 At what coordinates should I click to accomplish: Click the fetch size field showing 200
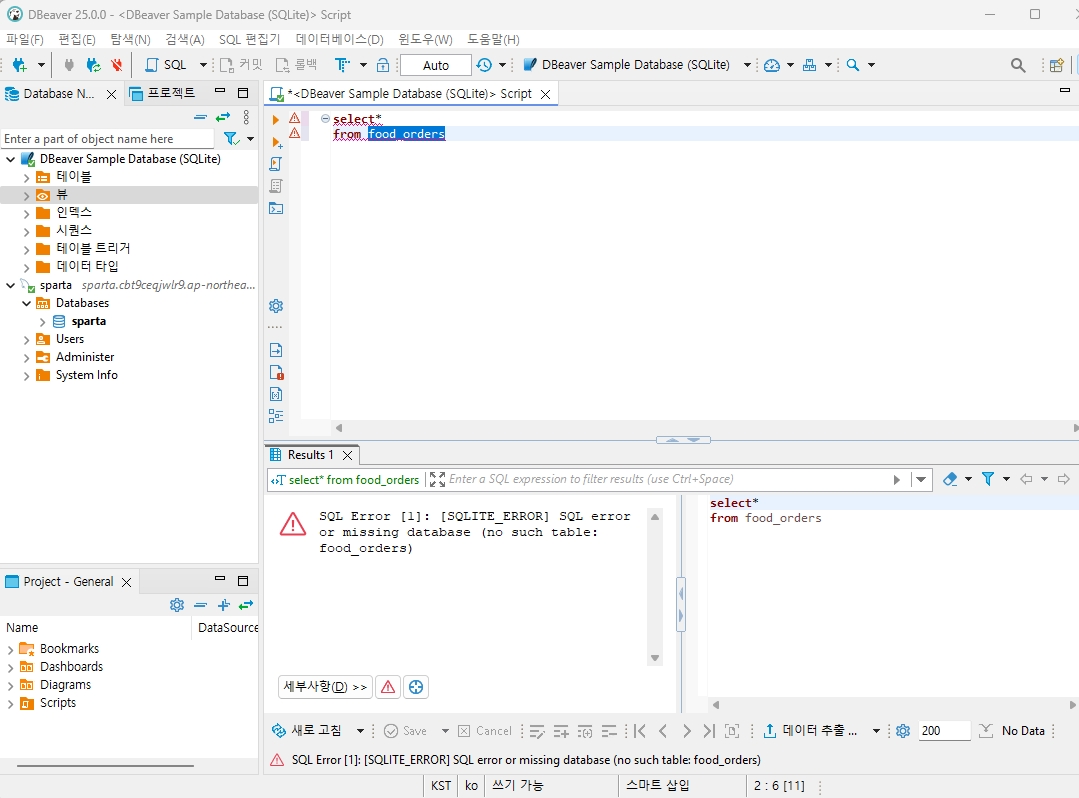(x=944, y=731)
